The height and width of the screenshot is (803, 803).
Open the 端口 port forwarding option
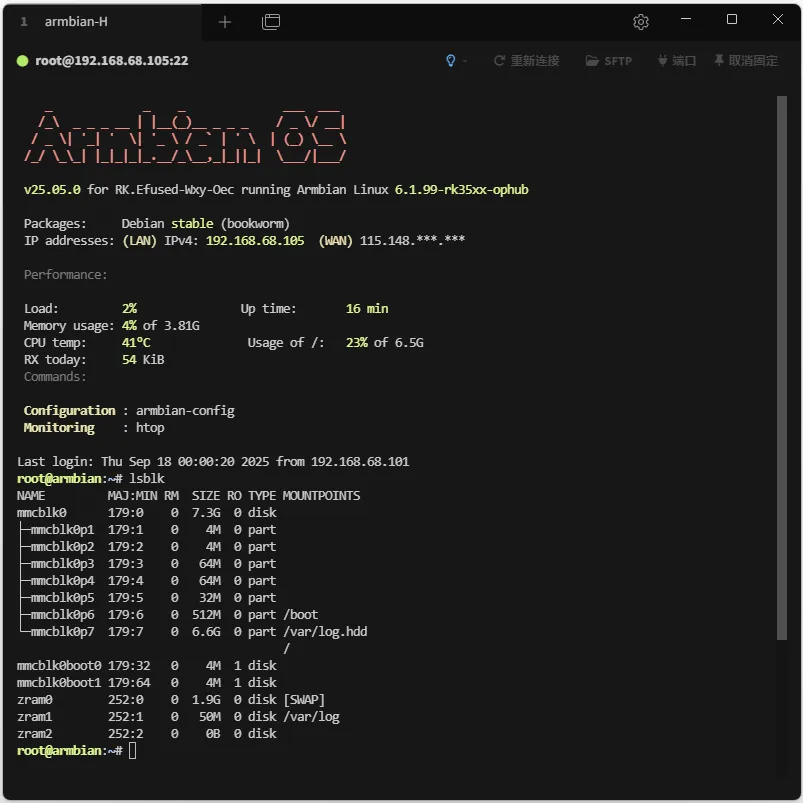676,61
